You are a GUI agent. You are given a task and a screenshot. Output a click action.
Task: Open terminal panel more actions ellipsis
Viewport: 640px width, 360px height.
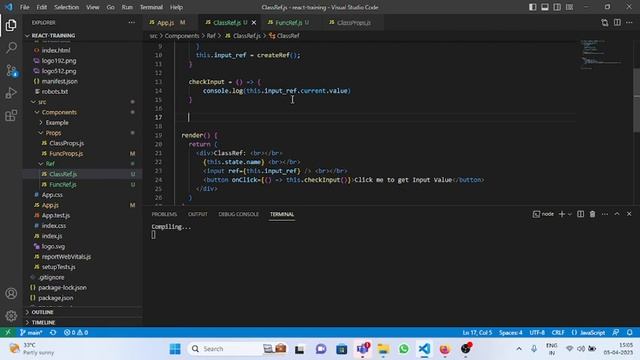pyautogui.click(x=604, y=214)
